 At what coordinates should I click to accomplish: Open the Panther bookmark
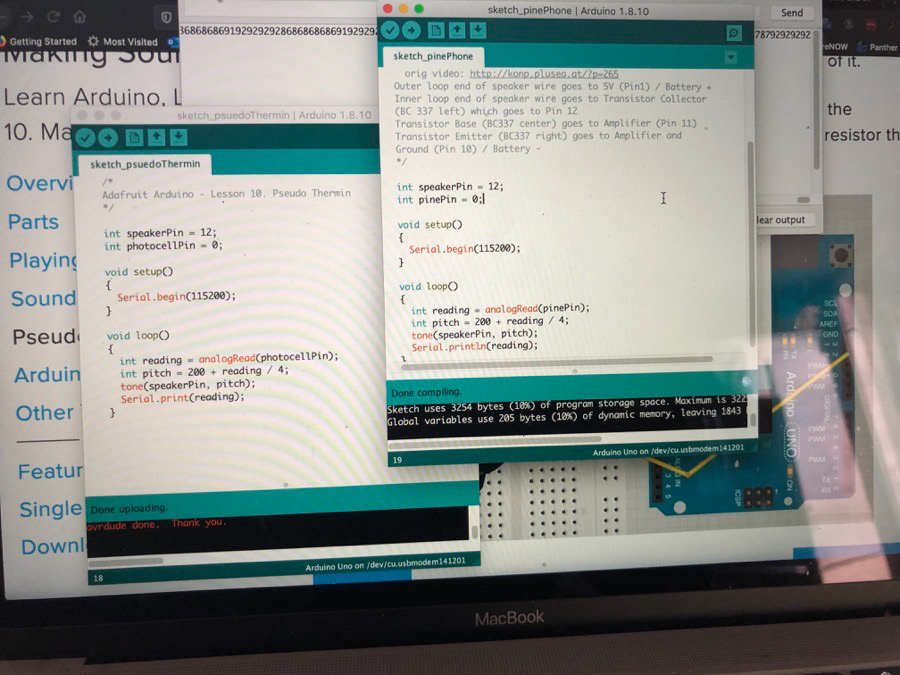click(877, 47)
